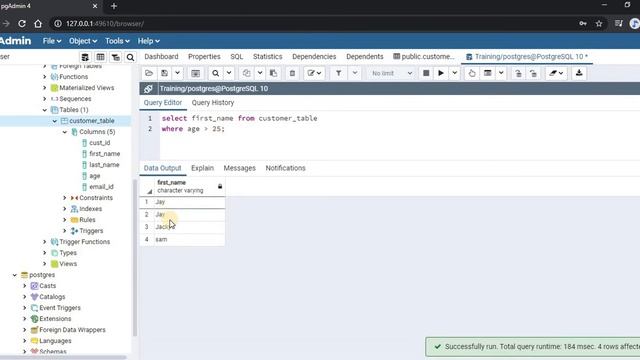Switch to the Properties tab

204,57
